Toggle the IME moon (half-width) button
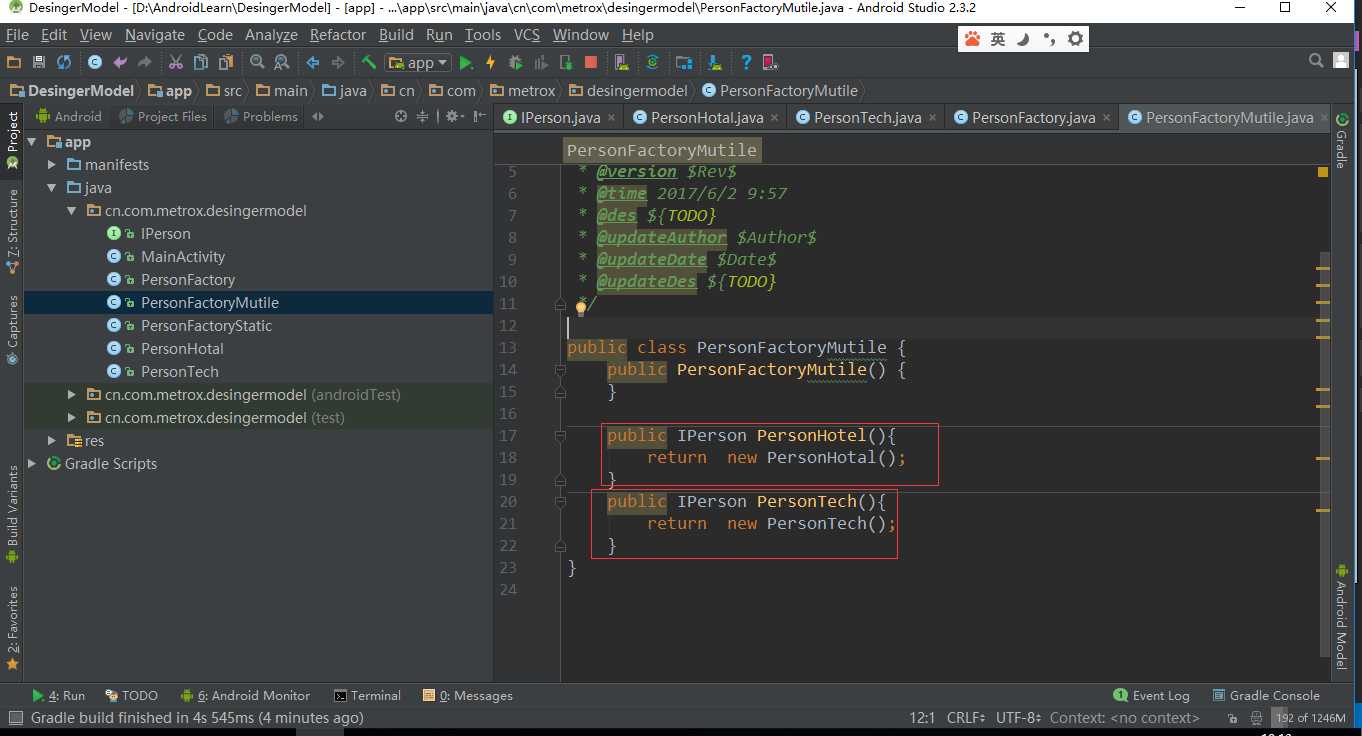Screen dimensions: 1362x736 pos(1023,39)
